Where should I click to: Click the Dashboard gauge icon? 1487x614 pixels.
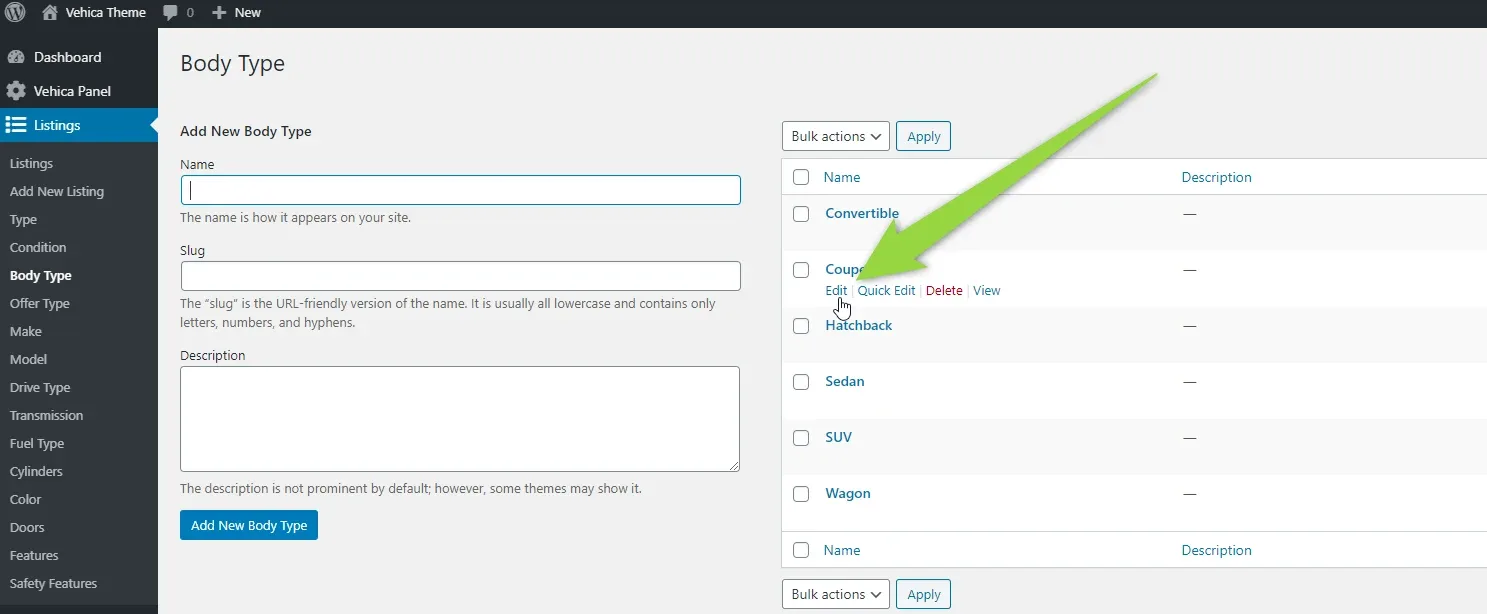click(x=16, y=57)
